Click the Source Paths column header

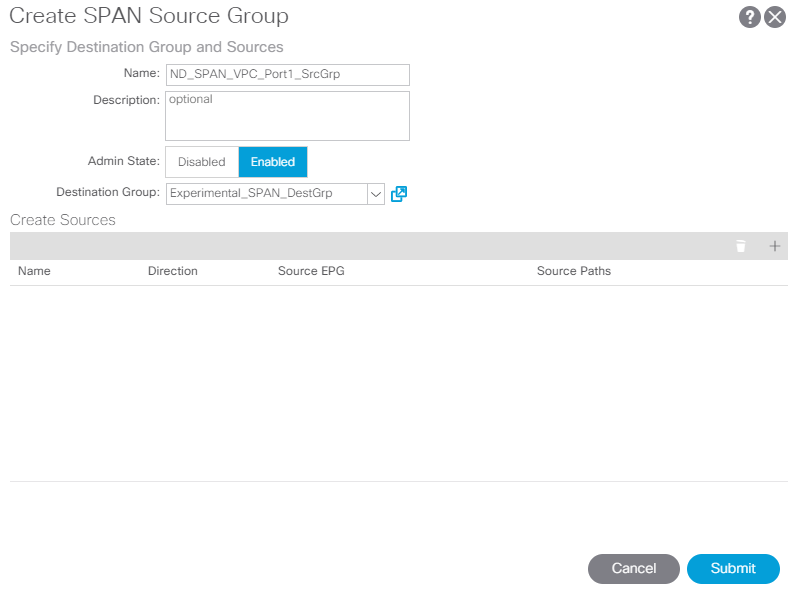[x=574, y=271]
